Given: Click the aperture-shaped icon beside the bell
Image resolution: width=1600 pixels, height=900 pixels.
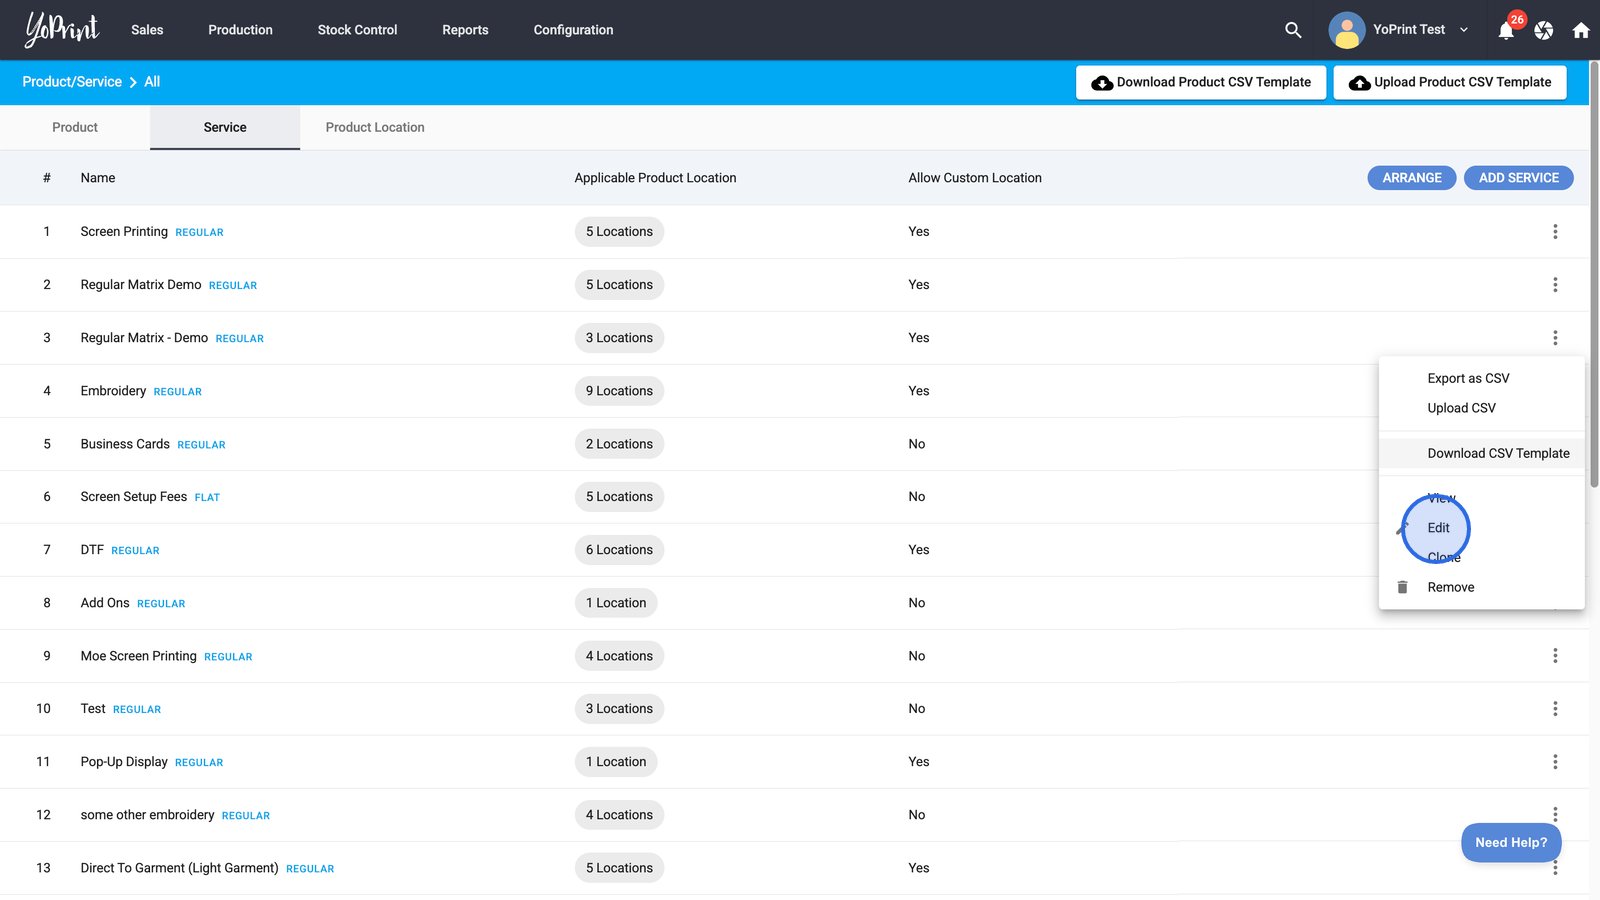Looking at the screenshot, I should click(1544, 31).
